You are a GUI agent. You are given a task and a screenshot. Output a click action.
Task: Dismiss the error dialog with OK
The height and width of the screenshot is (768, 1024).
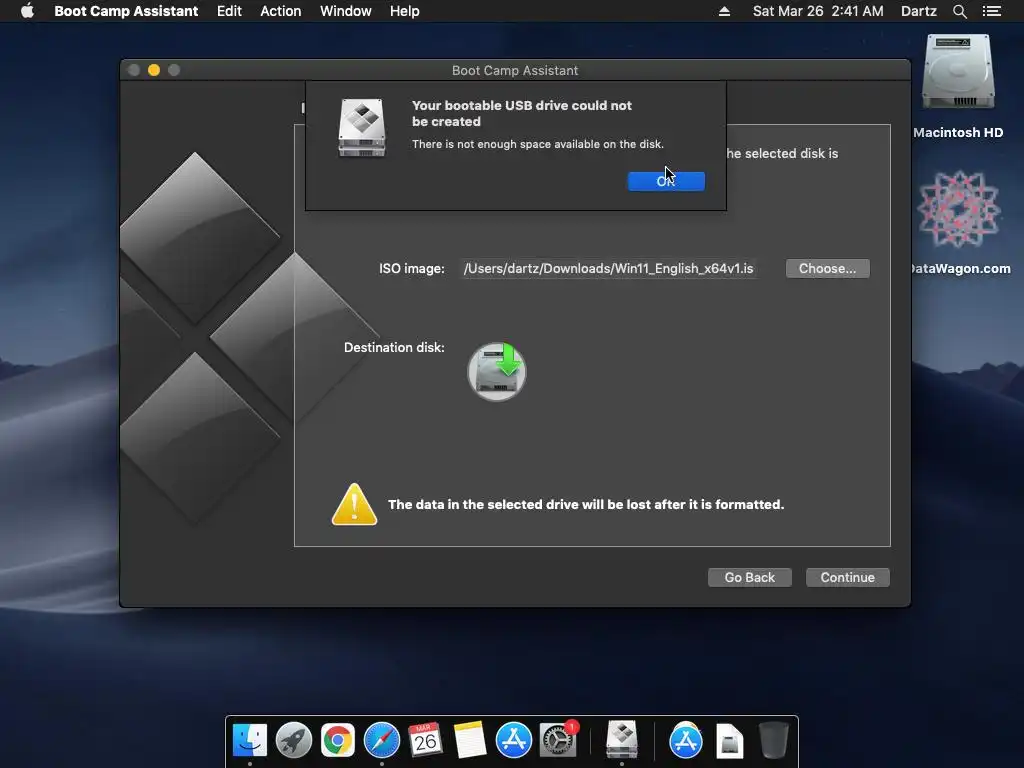666,181
